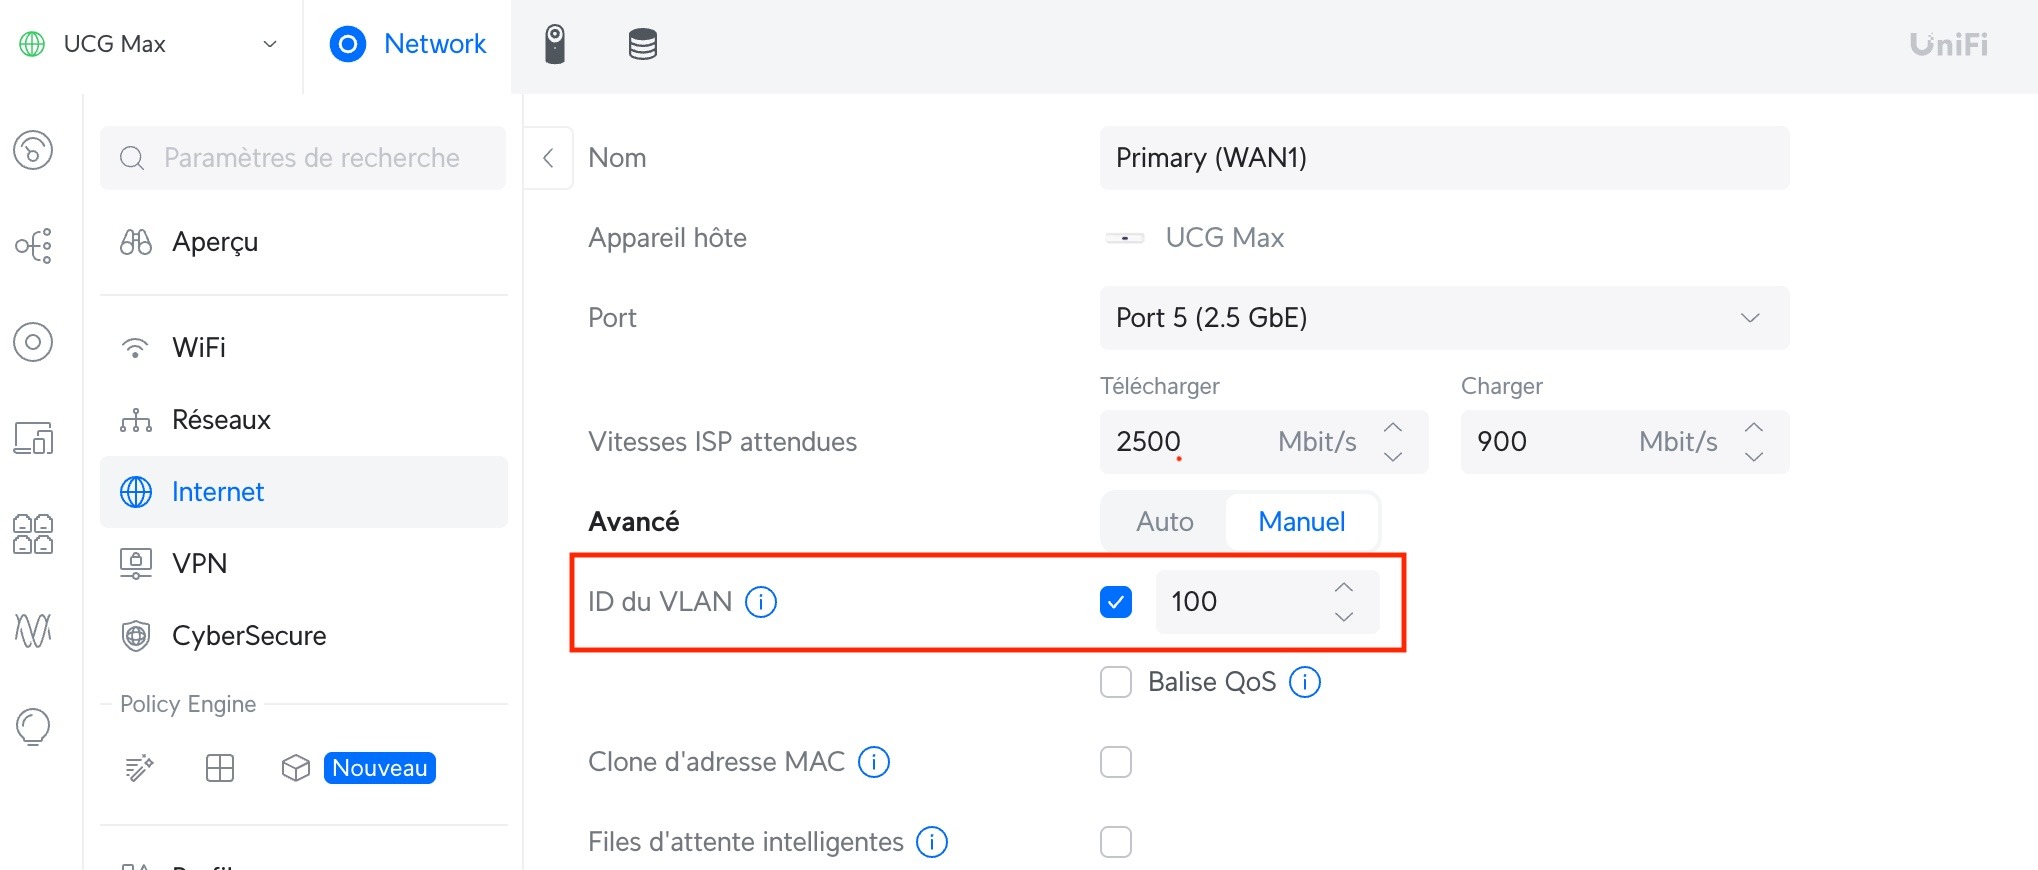Uncheck the ID du VLAN checkbox

click(x=1116, y=602)
